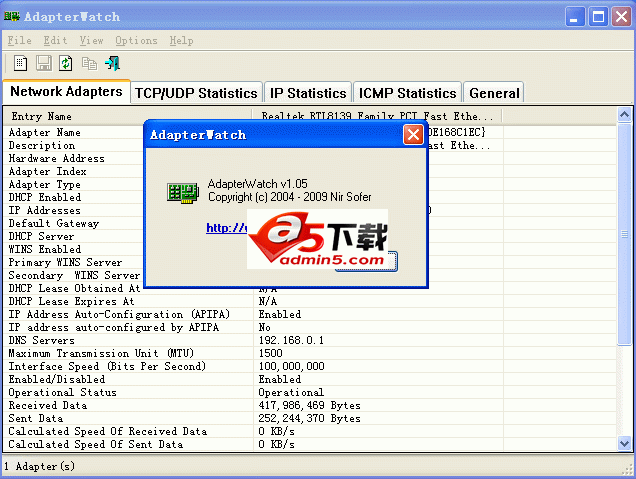Click the 252,244,370 Bytes value
The image size is (636, 479).
pos(309,418)
